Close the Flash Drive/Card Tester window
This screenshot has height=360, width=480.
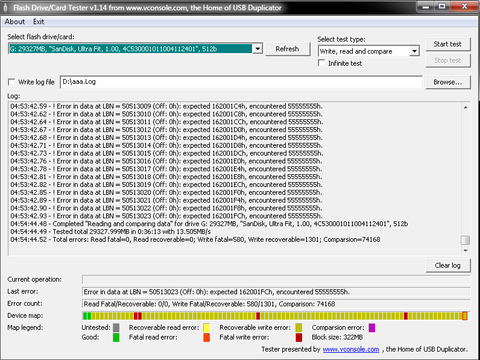464,6
